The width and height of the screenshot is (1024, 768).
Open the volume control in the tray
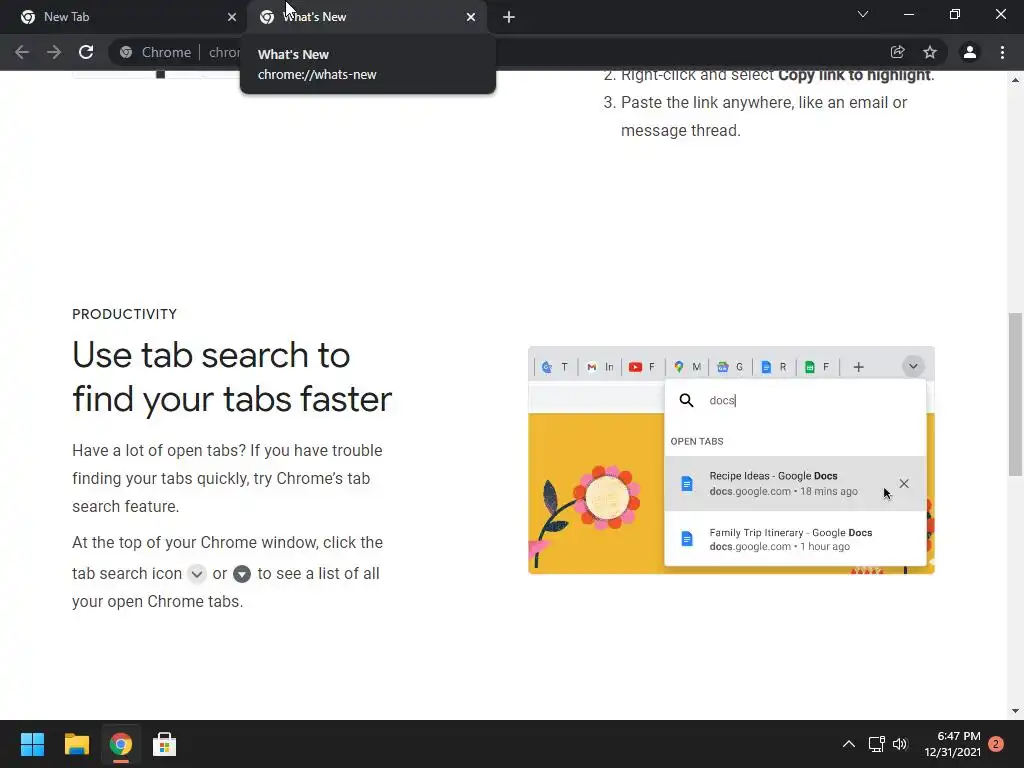click(900, 744)
